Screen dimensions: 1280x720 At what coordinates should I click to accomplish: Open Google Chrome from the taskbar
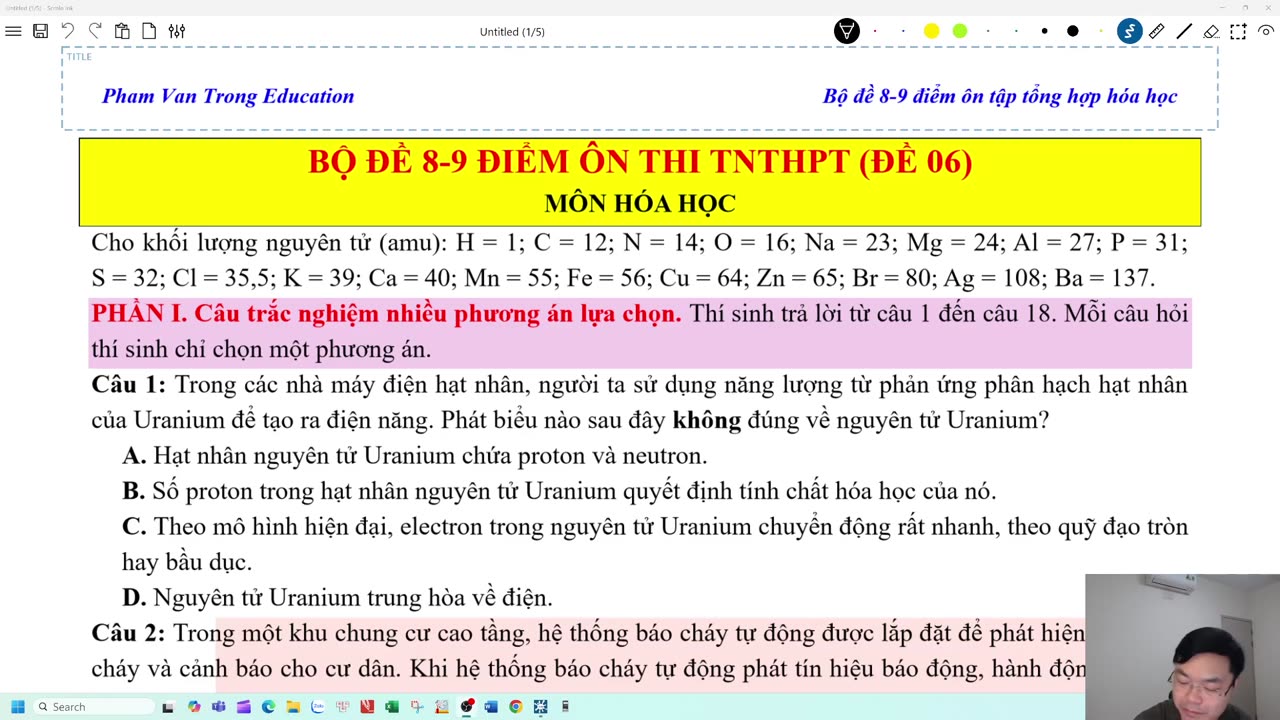point(516,707)
